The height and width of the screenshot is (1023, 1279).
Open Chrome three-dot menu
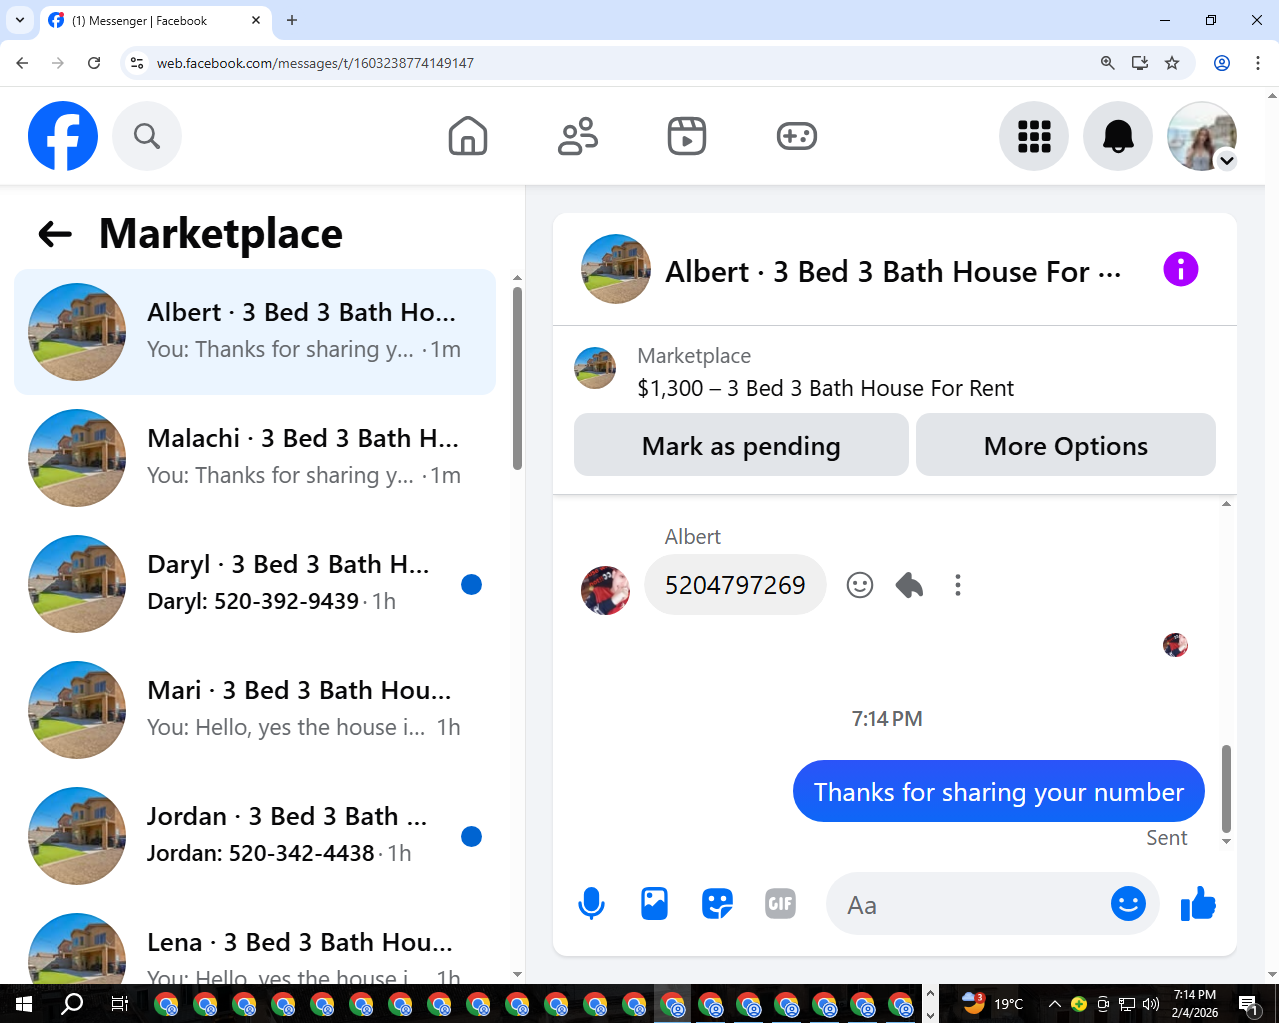(1258, 63)
